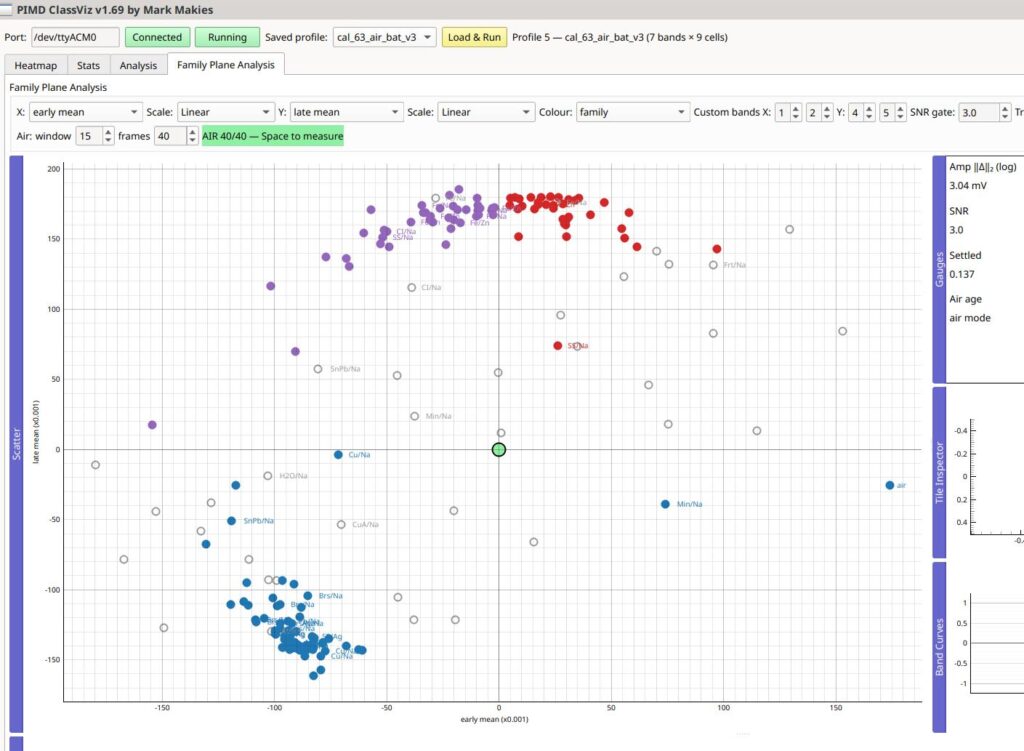Screen dimensions: 1024x751
Task: Open the Saved profile dropdown
Action: 384,37
